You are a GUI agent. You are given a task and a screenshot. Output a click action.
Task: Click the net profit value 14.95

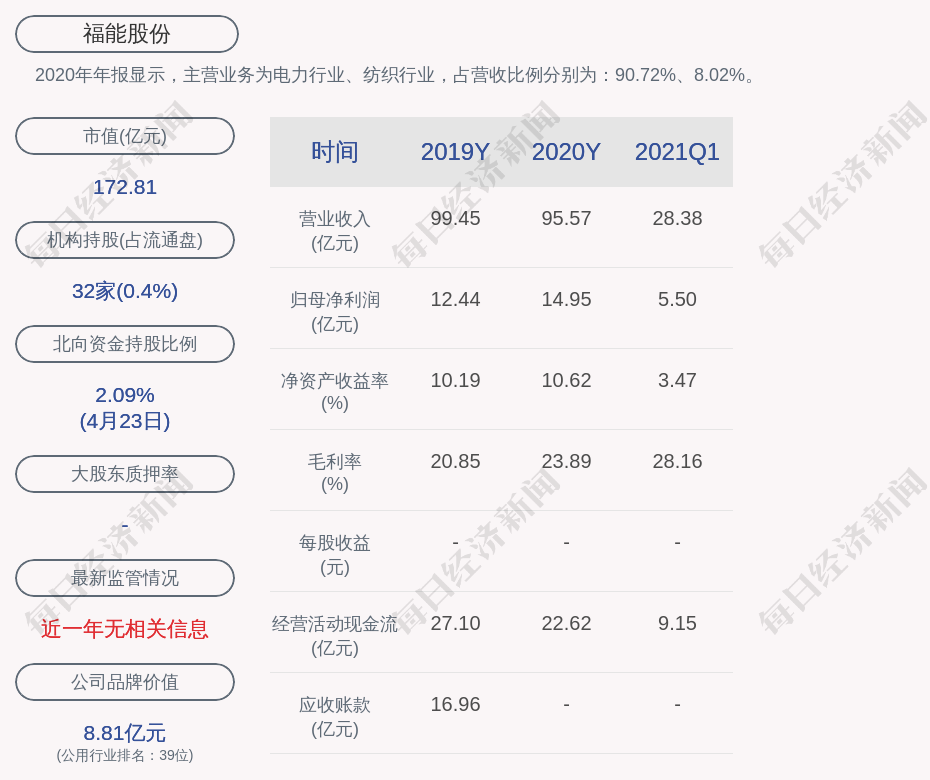[x=566, y=299]
